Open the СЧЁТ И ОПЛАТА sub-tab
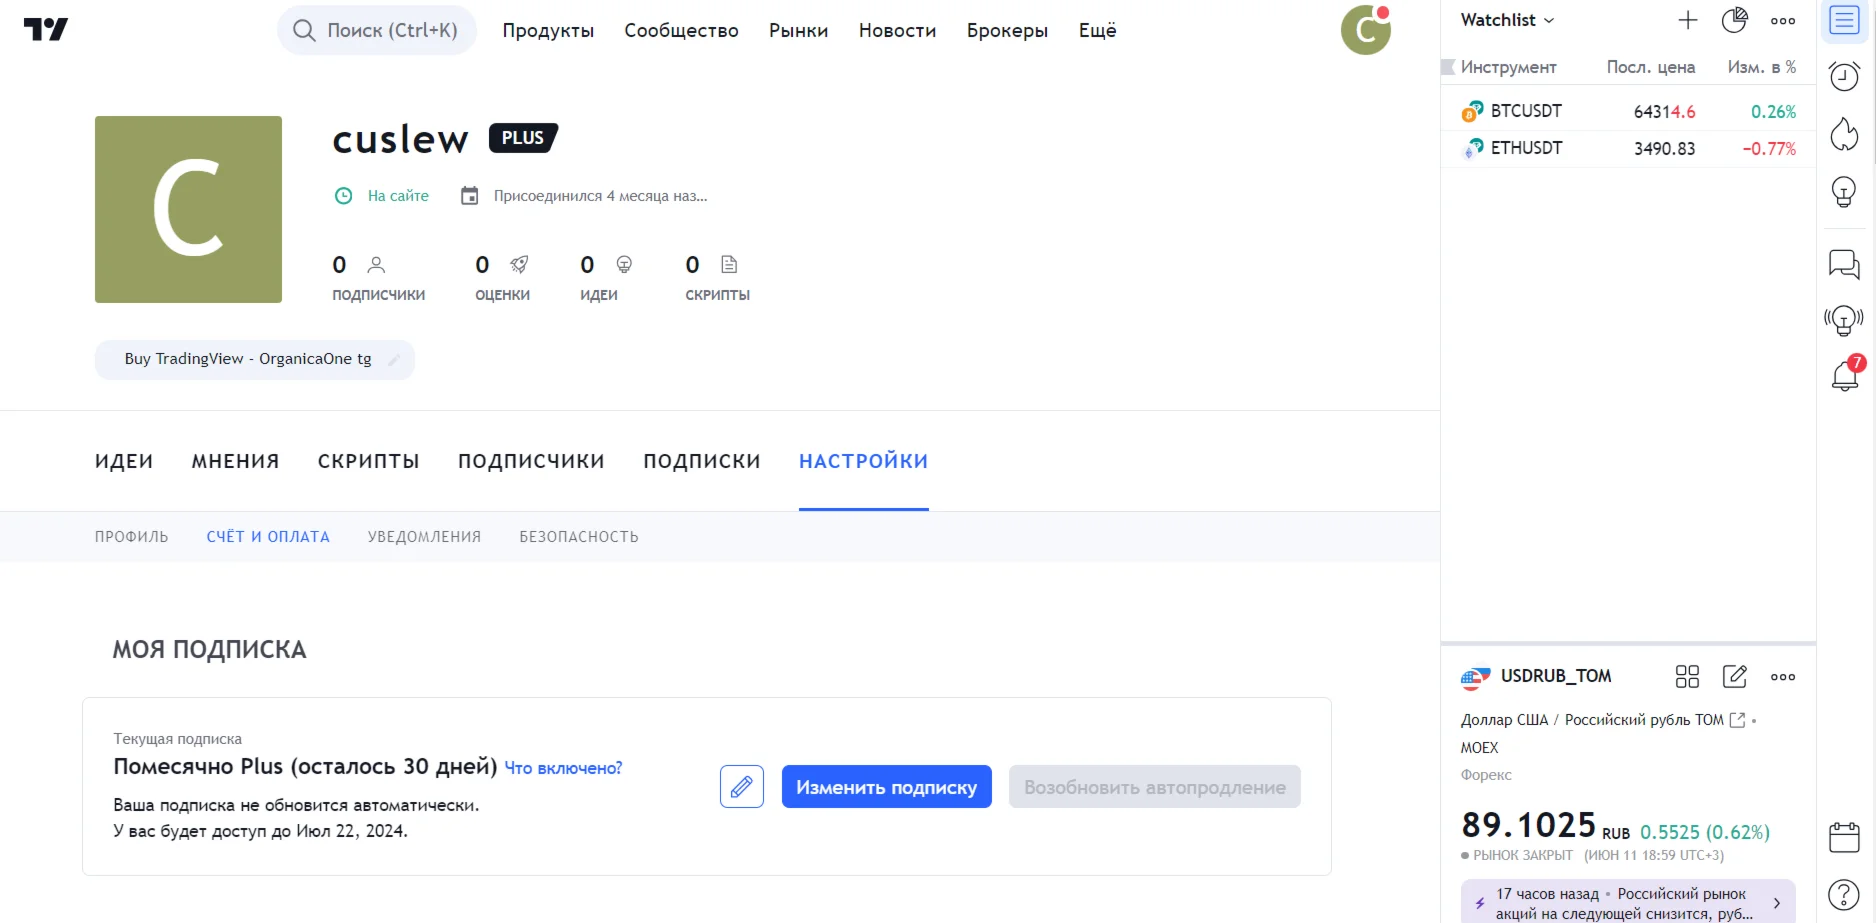 click(268, 537)
